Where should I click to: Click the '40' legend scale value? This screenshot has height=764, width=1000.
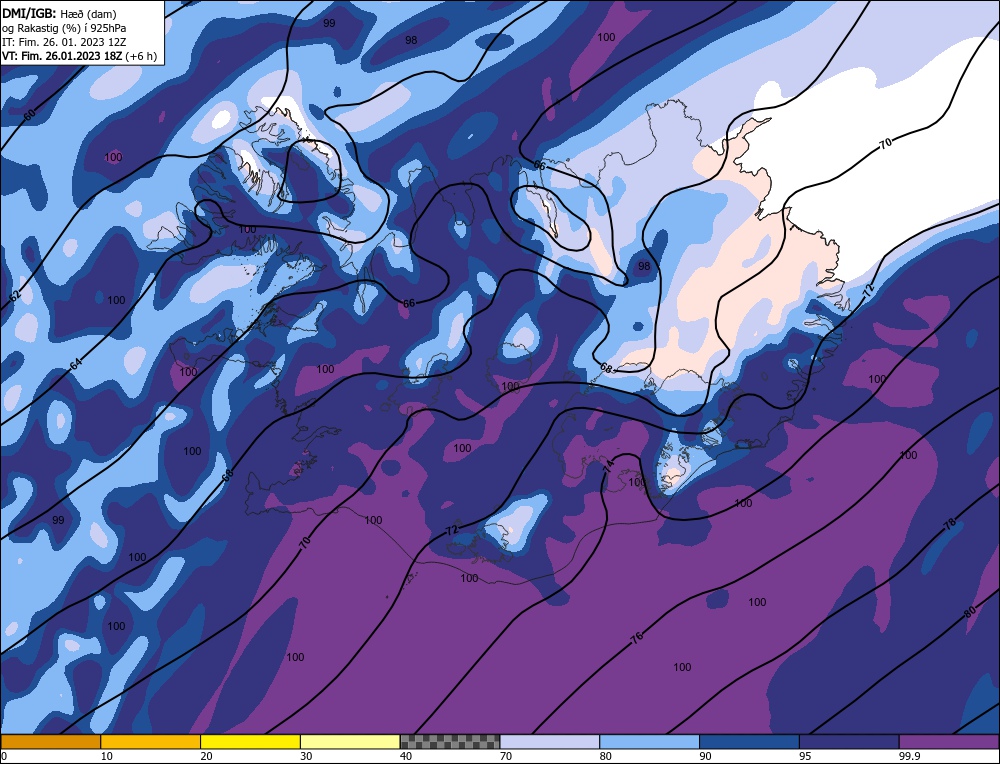[406, 756]
